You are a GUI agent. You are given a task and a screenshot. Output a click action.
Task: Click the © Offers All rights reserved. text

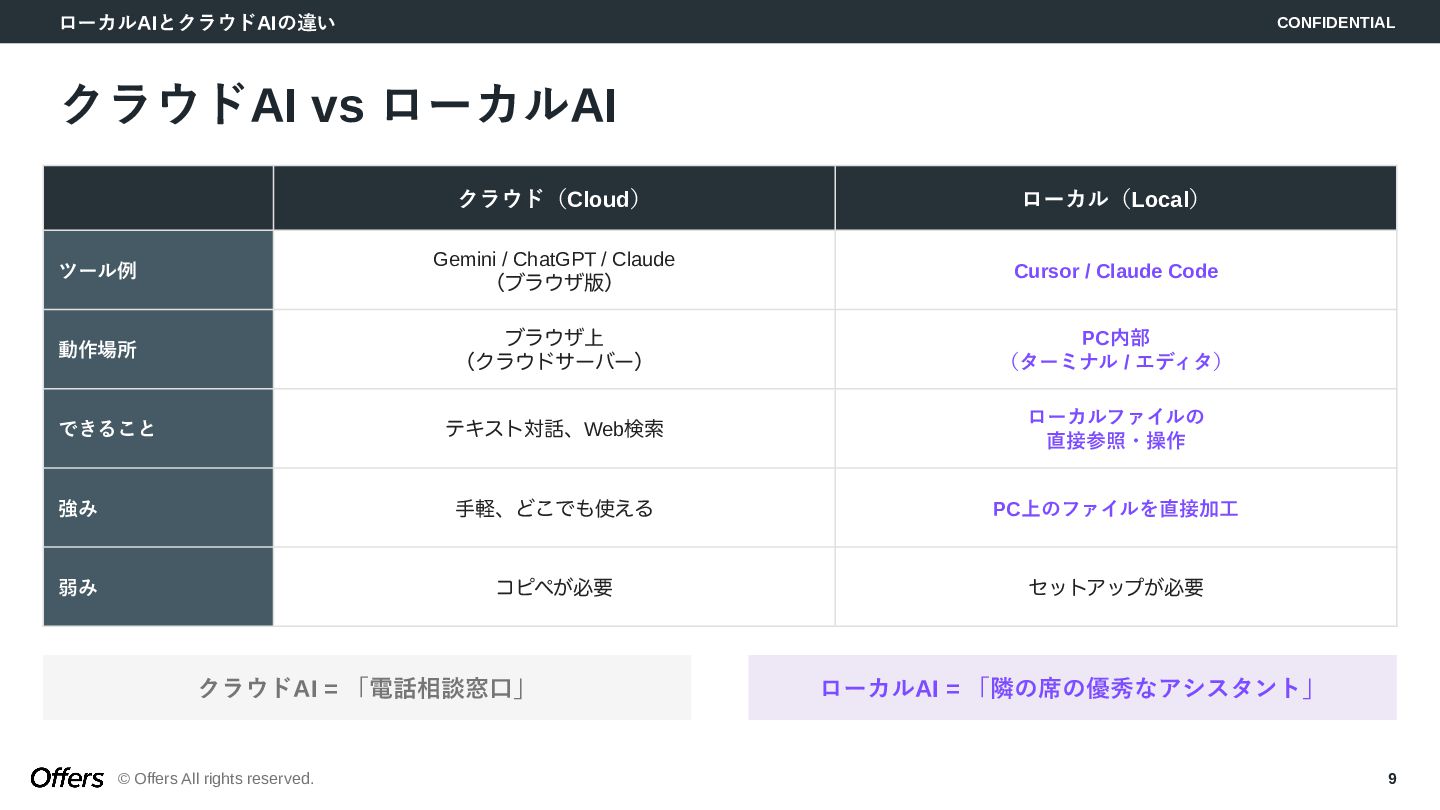pyautogui.click(x=216, y=778)
